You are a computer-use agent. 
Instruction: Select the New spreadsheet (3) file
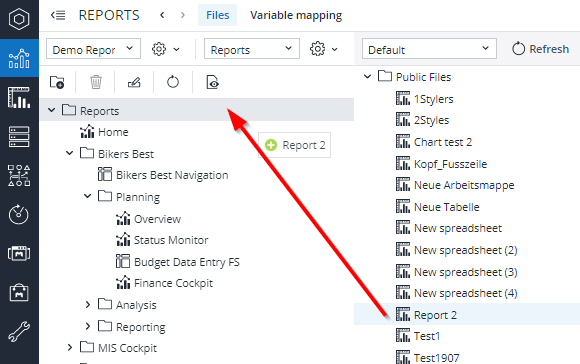[466, 272]
